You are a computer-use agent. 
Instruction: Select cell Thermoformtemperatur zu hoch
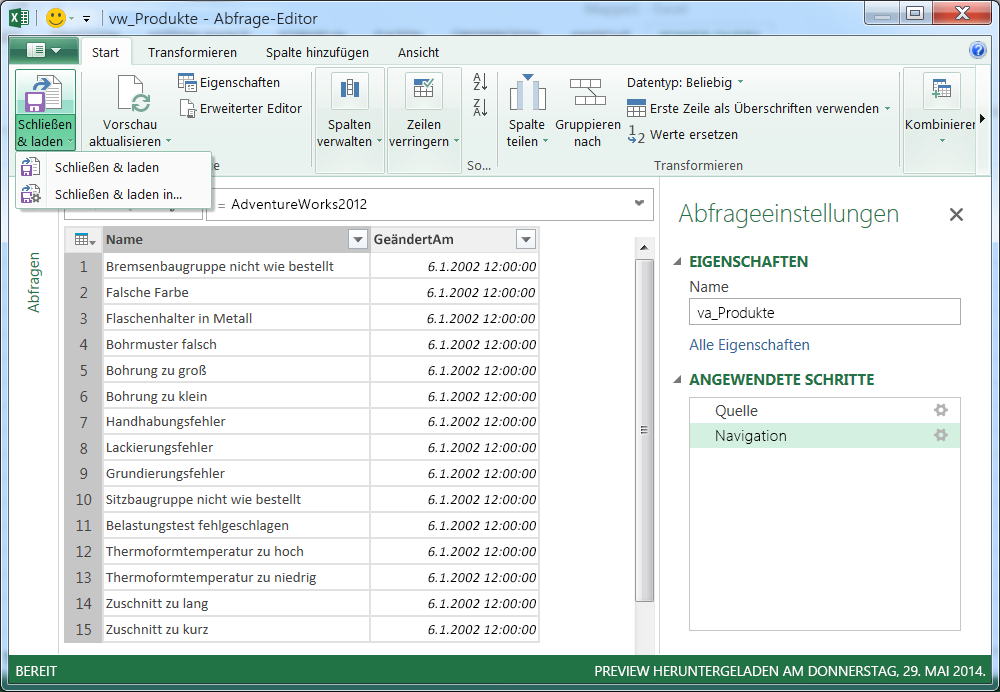(x=236, y=552)
